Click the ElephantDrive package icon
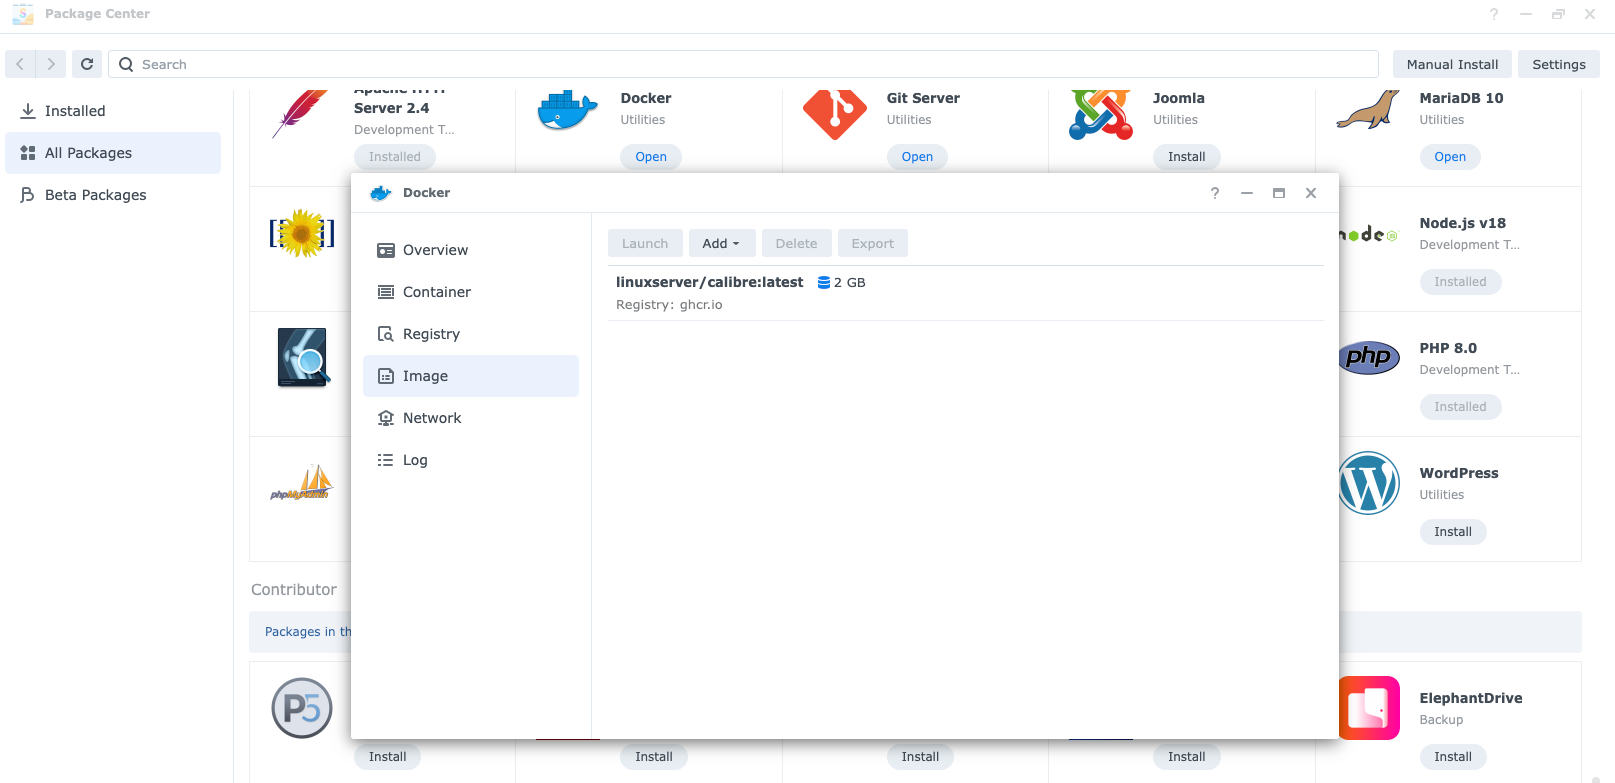 [1369, 708]
